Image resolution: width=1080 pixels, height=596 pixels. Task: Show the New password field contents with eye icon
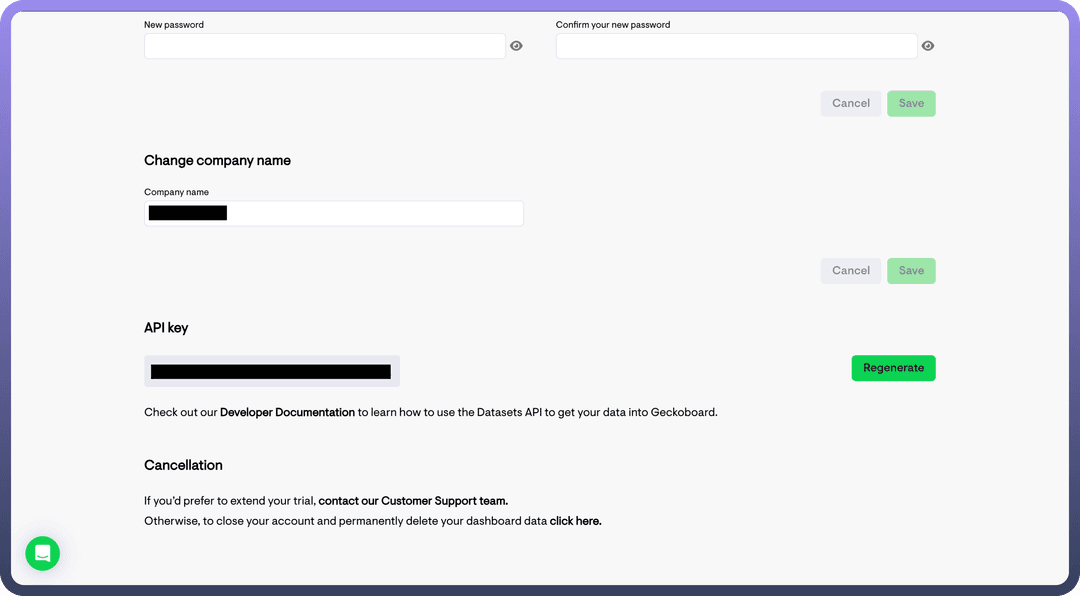click(x=516, y=46)
